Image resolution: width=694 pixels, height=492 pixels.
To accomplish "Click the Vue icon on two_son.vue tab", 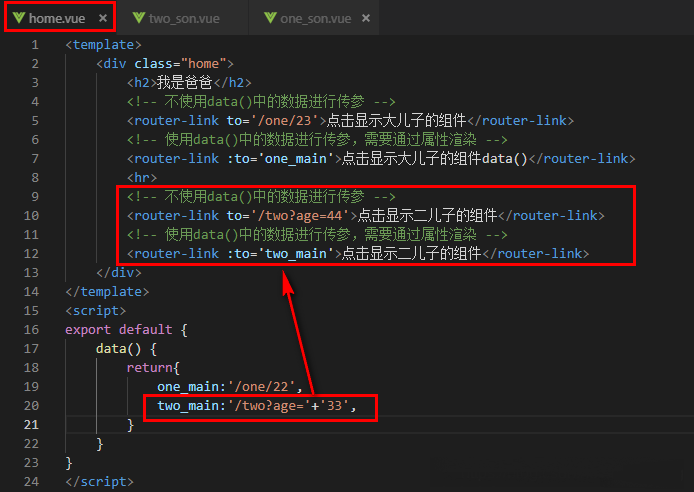I will pyautogui.click(x=139, y=18).
